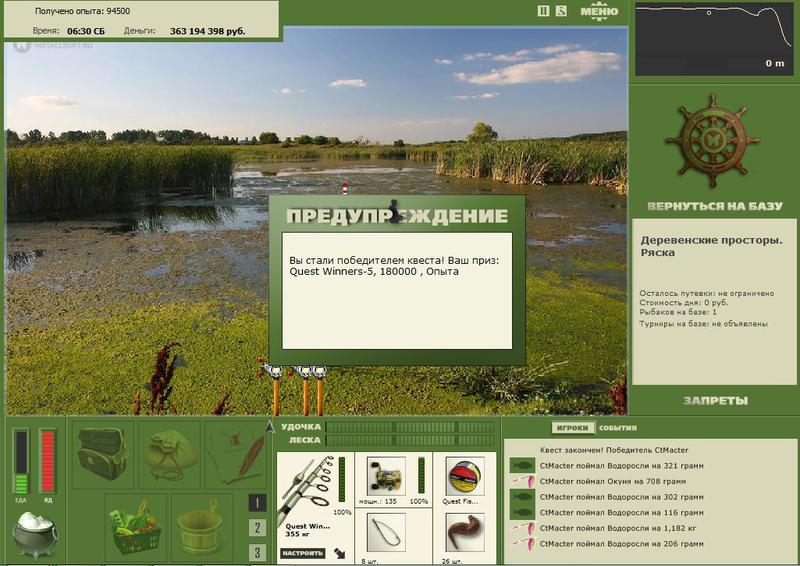Open the lures and float kit icon

click(x=236, y=454)
